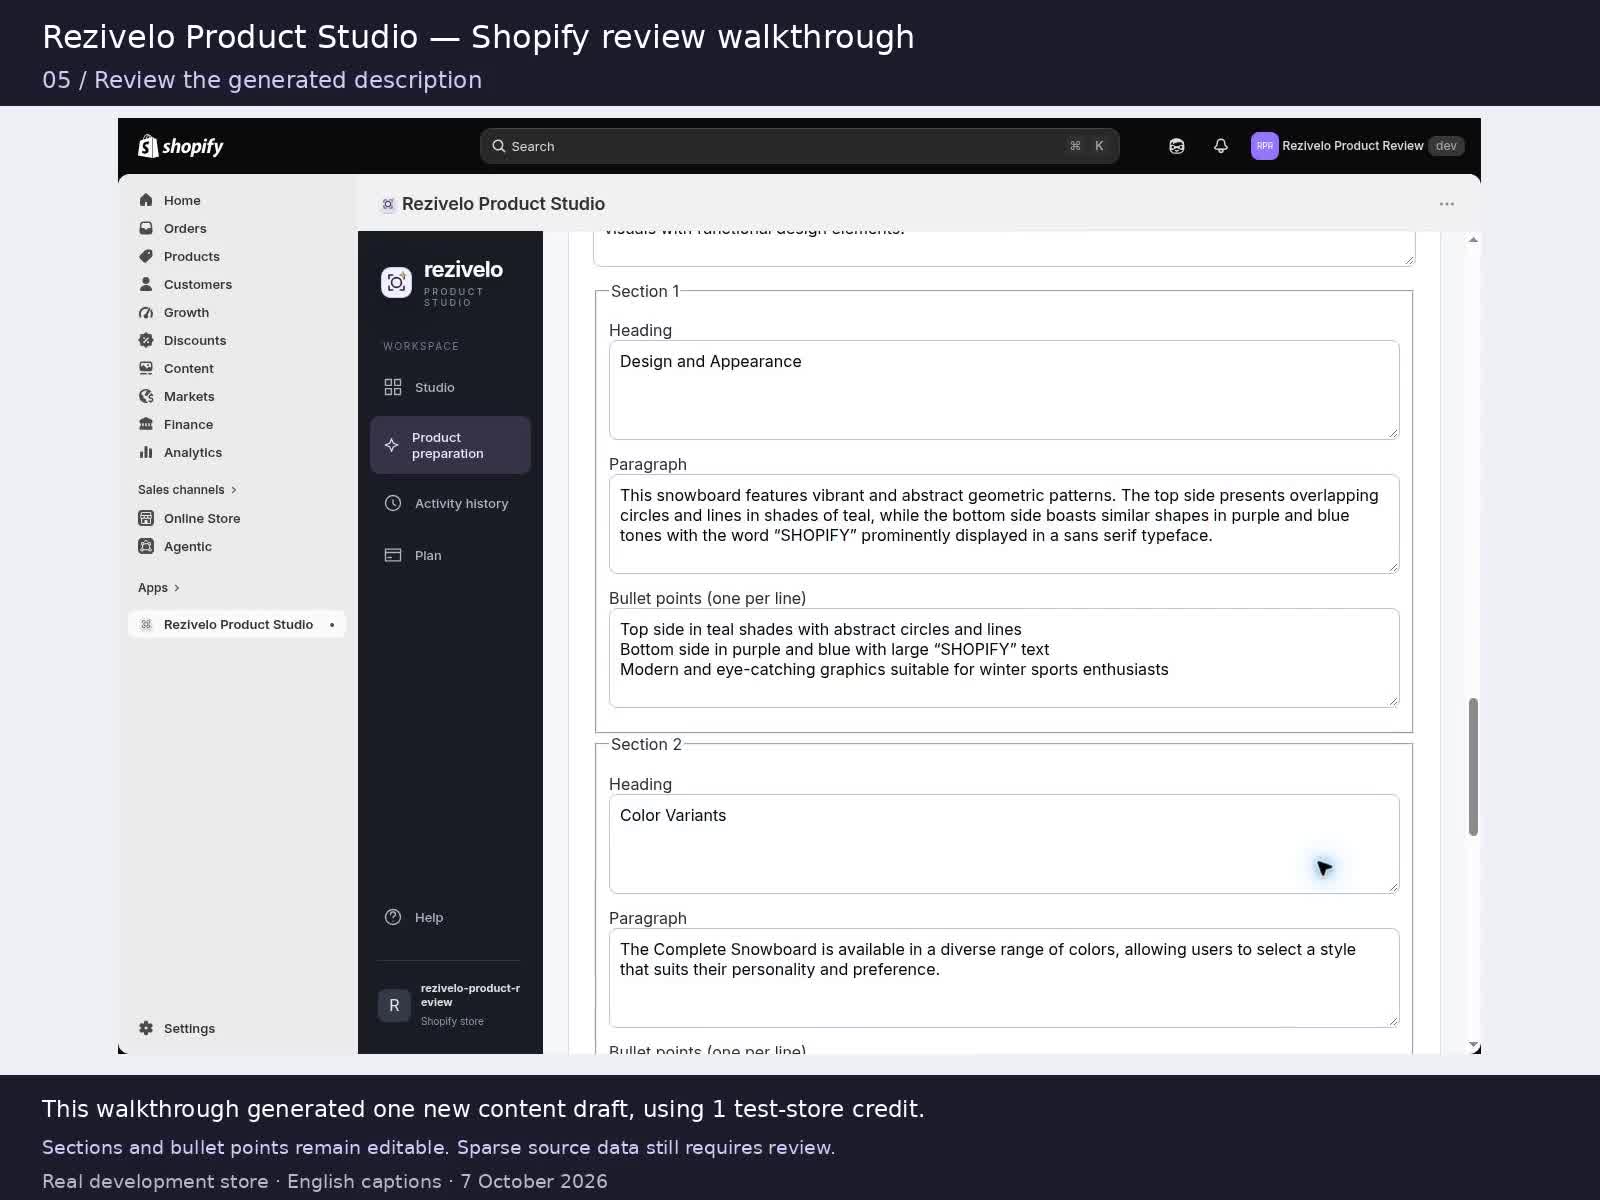The width and height of the screenshot is (1600, 1200).
Task: Open the Finance bank icon
Action: [x=146, y=424]
